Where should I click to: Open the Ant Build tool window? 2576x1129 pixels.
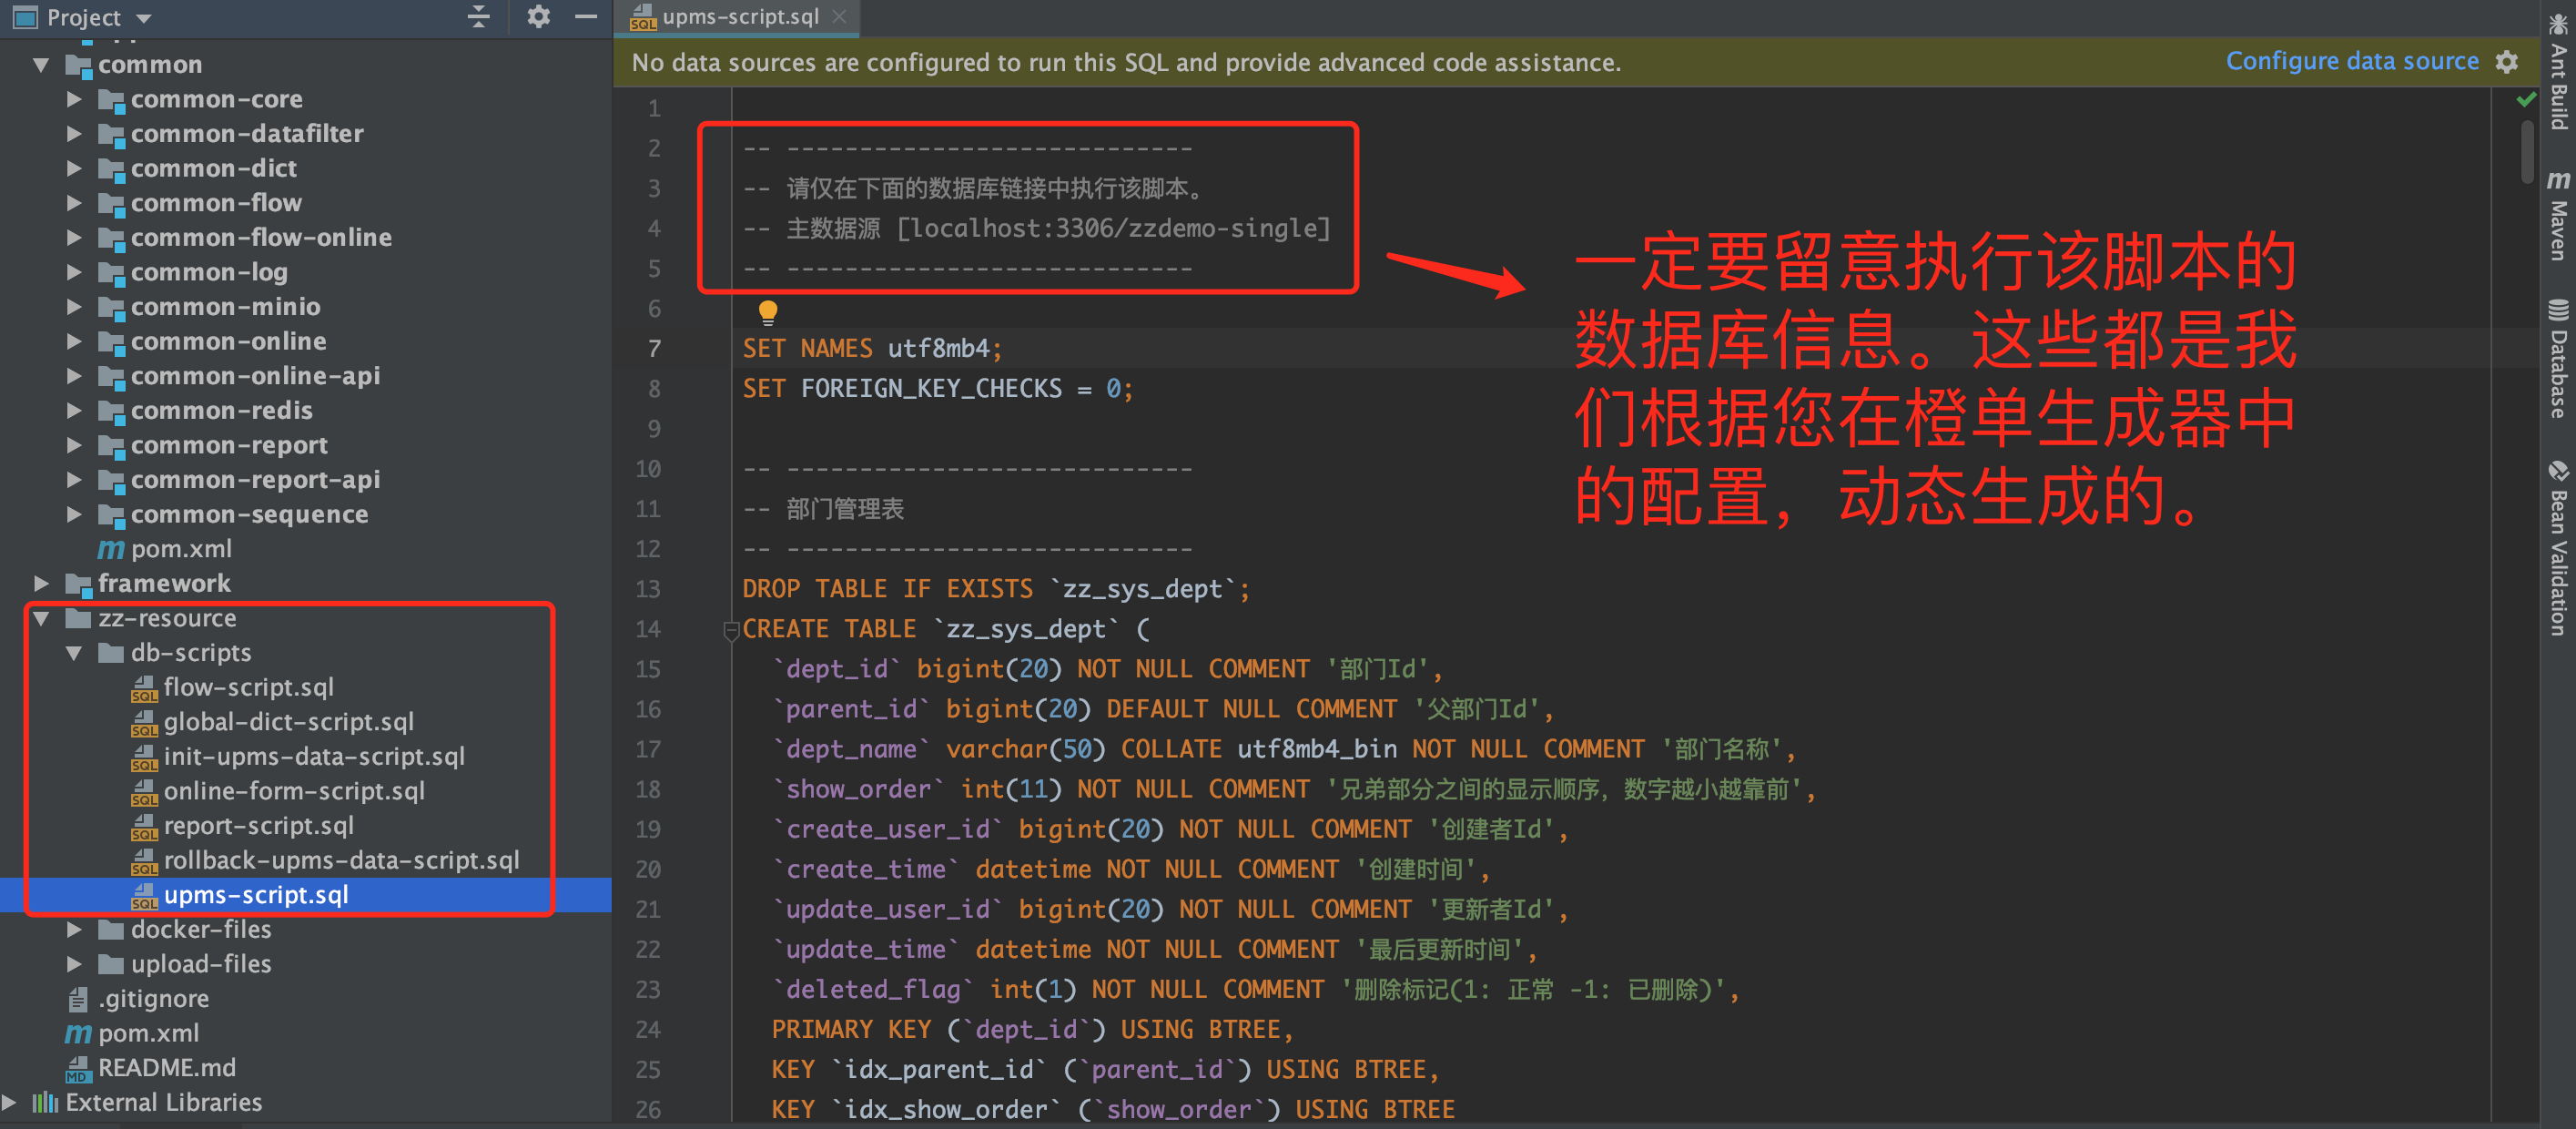coord(2558,70)
